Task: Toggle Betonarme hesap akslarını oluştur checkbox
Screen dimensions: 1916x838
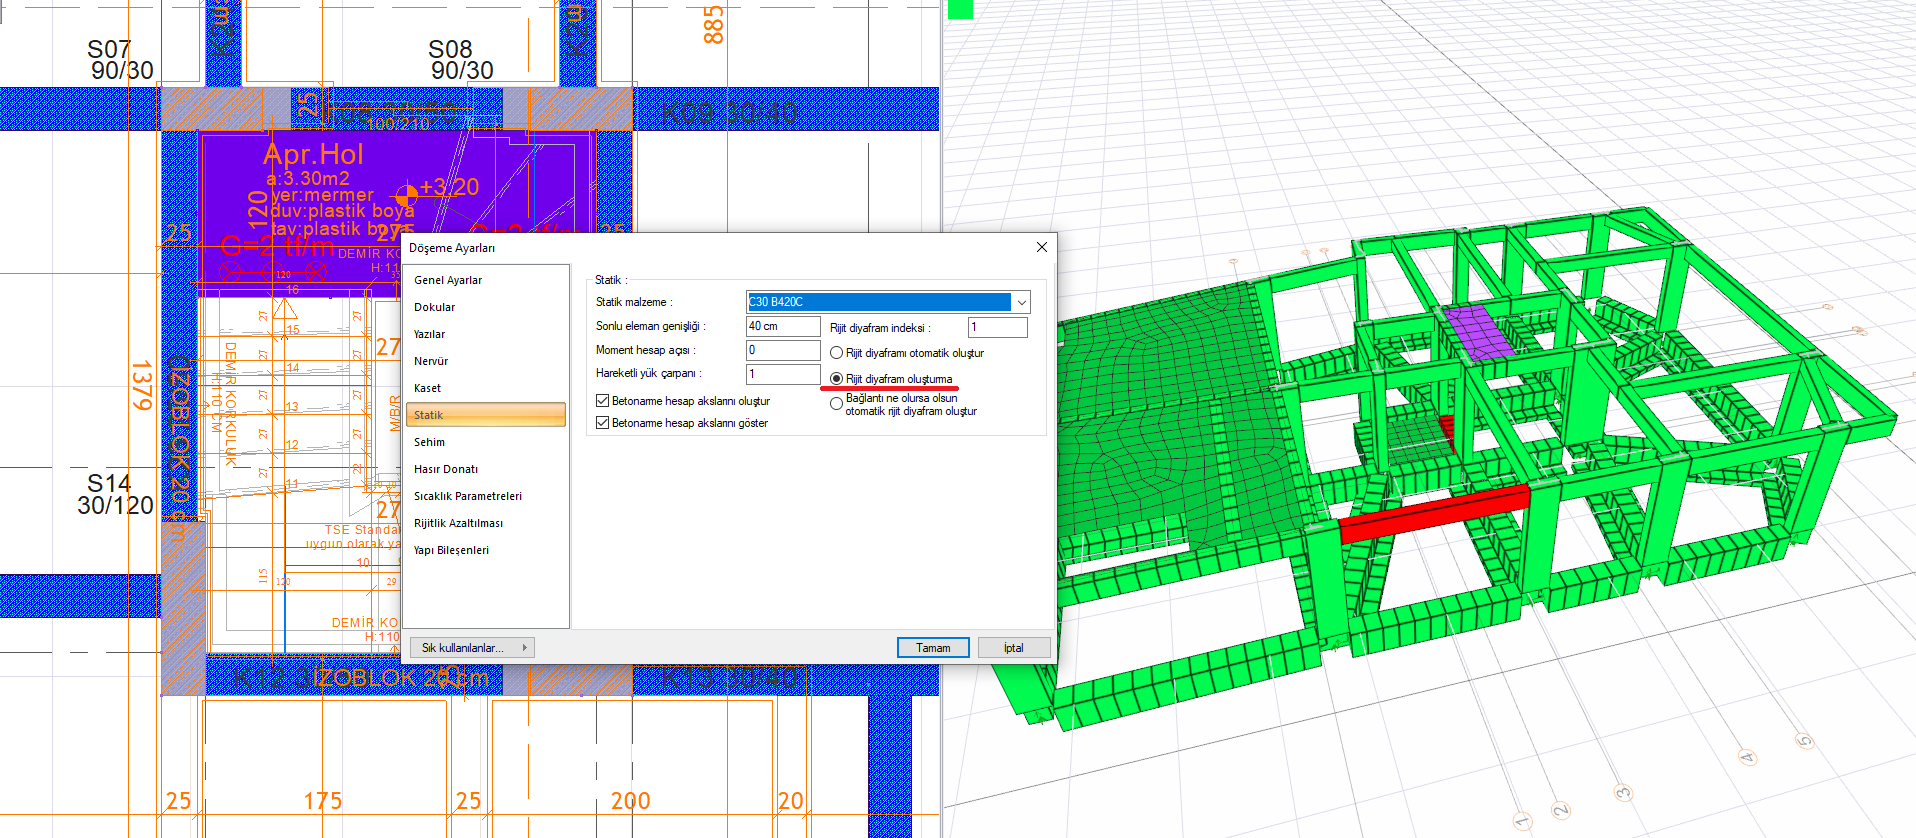Action: (603, 401)
